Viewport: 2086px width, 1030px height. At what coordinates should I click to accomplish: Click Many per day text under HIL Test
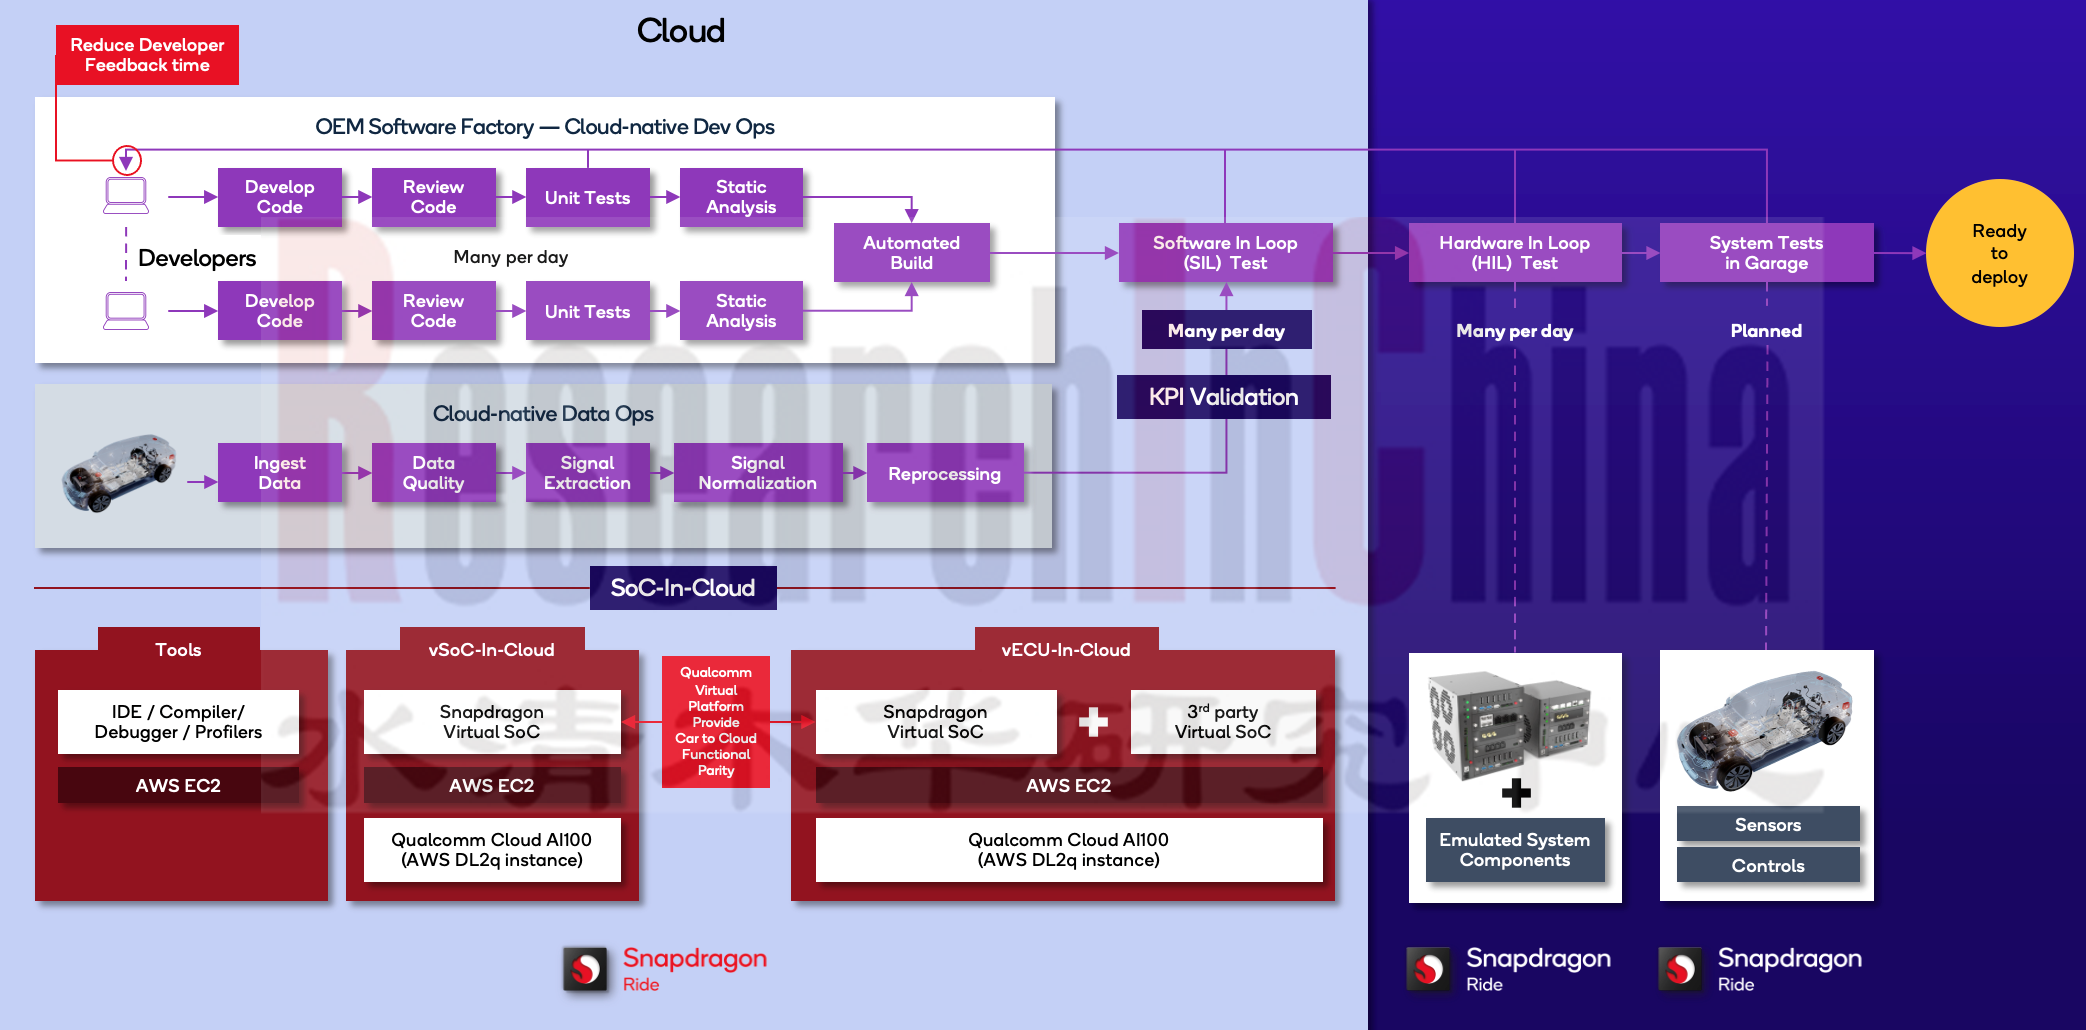(1515, 331)
